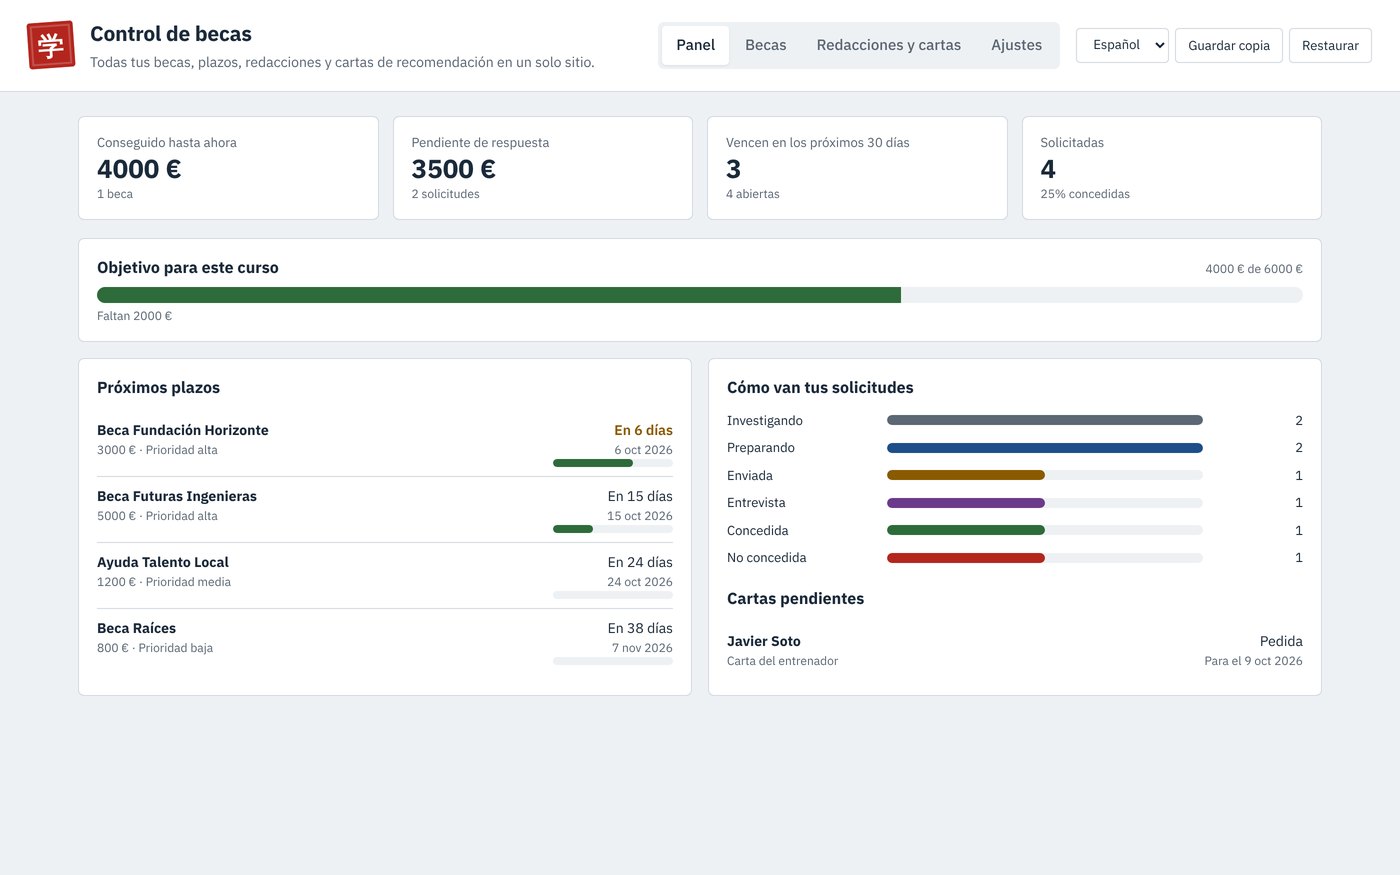Click the Guardar copia button
Screen dimensions: 1400x875
click(x=1228, y=45)
